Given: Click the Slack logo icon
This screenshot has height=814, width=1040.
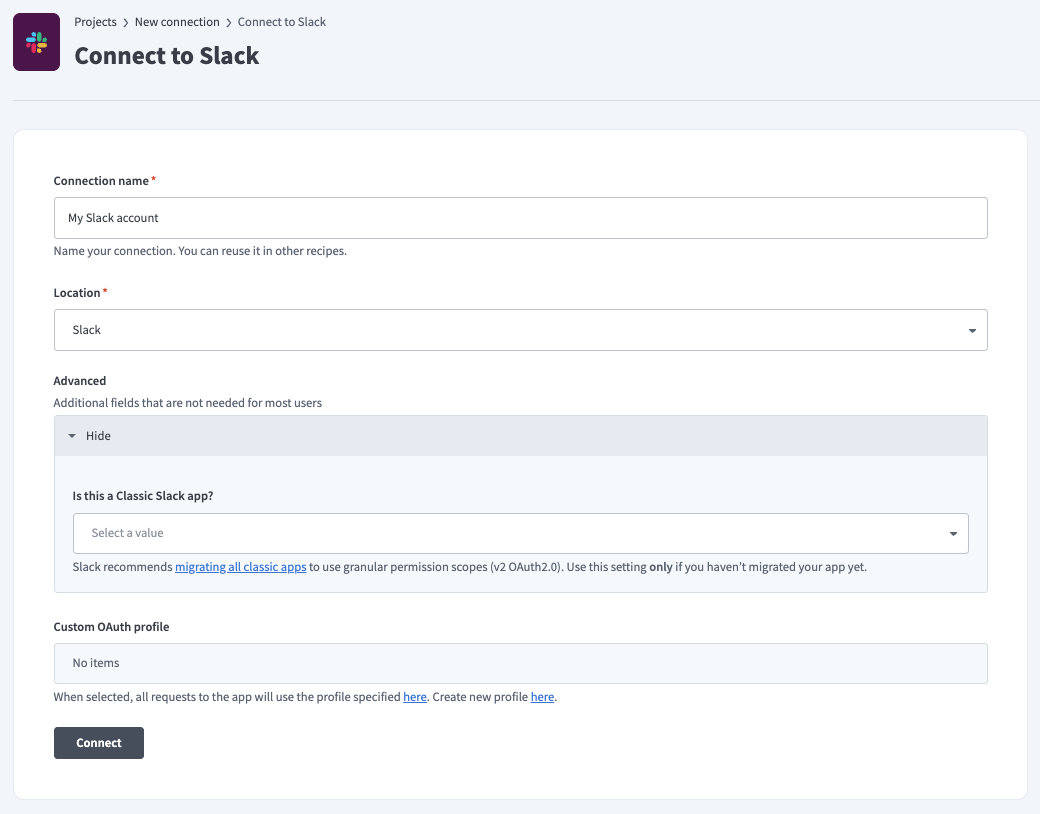Looking at the screenshot, I should 36,42.
